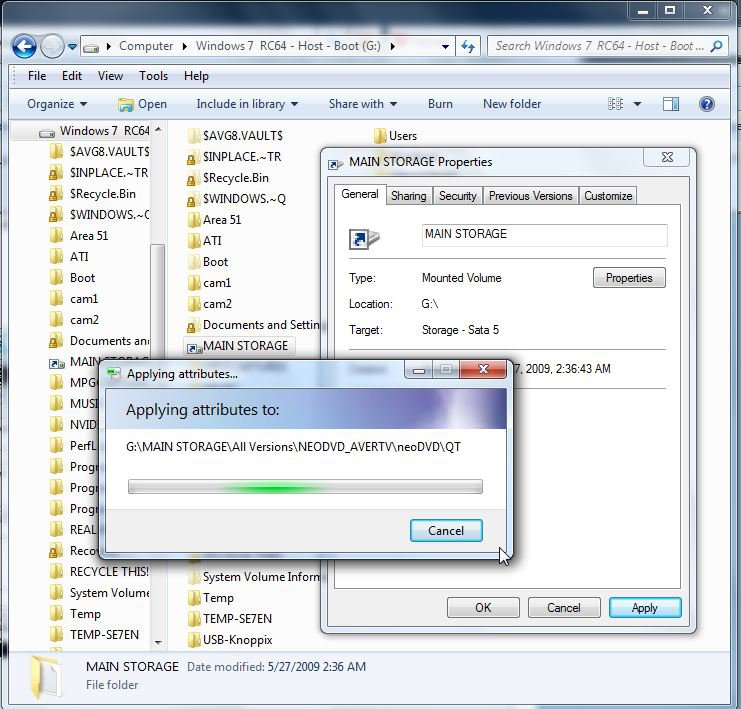The height and width of the screenshot is (709, 741).
Task: Click the forward navigation arrow
Action: pyautogui.click(x=52, y=46)
